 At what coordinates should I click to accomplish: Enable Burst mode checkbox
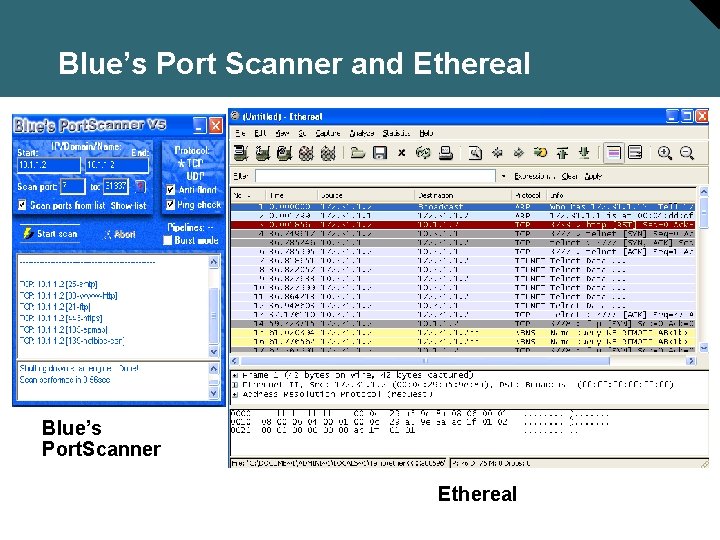[168, 240]
